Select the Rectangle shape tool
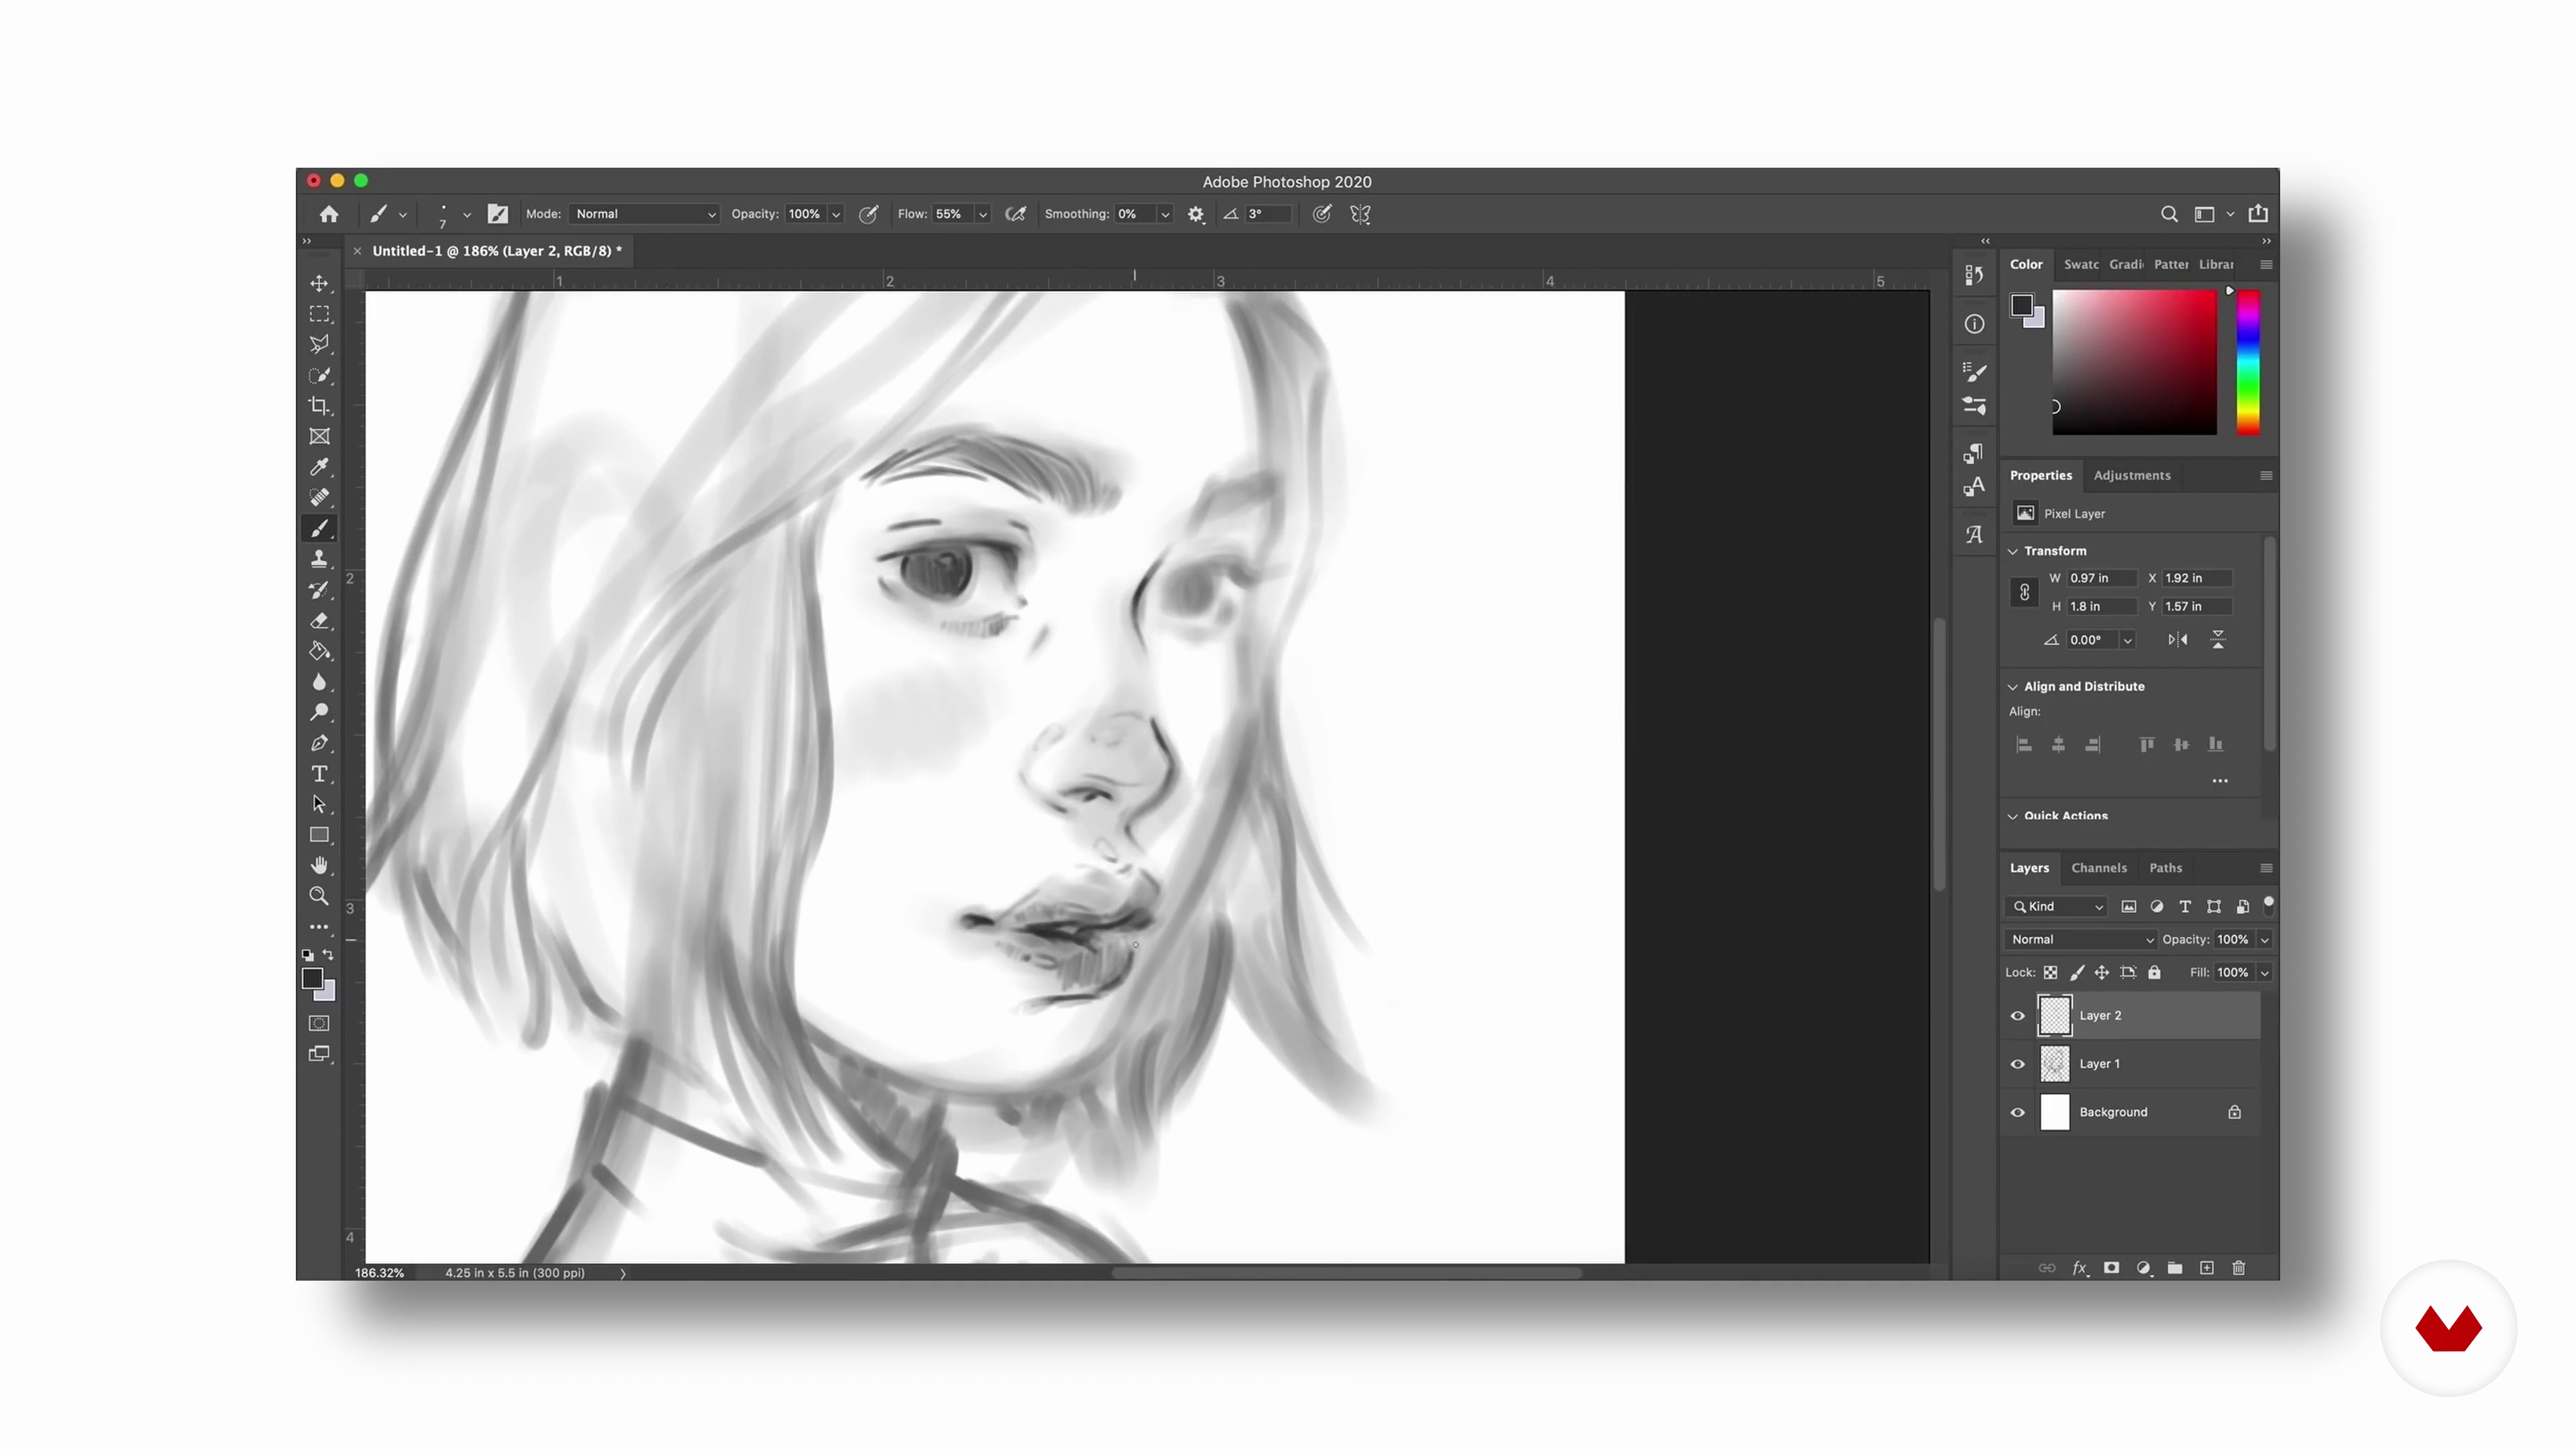Image resolution: width=2576 pixels, height=1449 pixels. pos(319,835)
